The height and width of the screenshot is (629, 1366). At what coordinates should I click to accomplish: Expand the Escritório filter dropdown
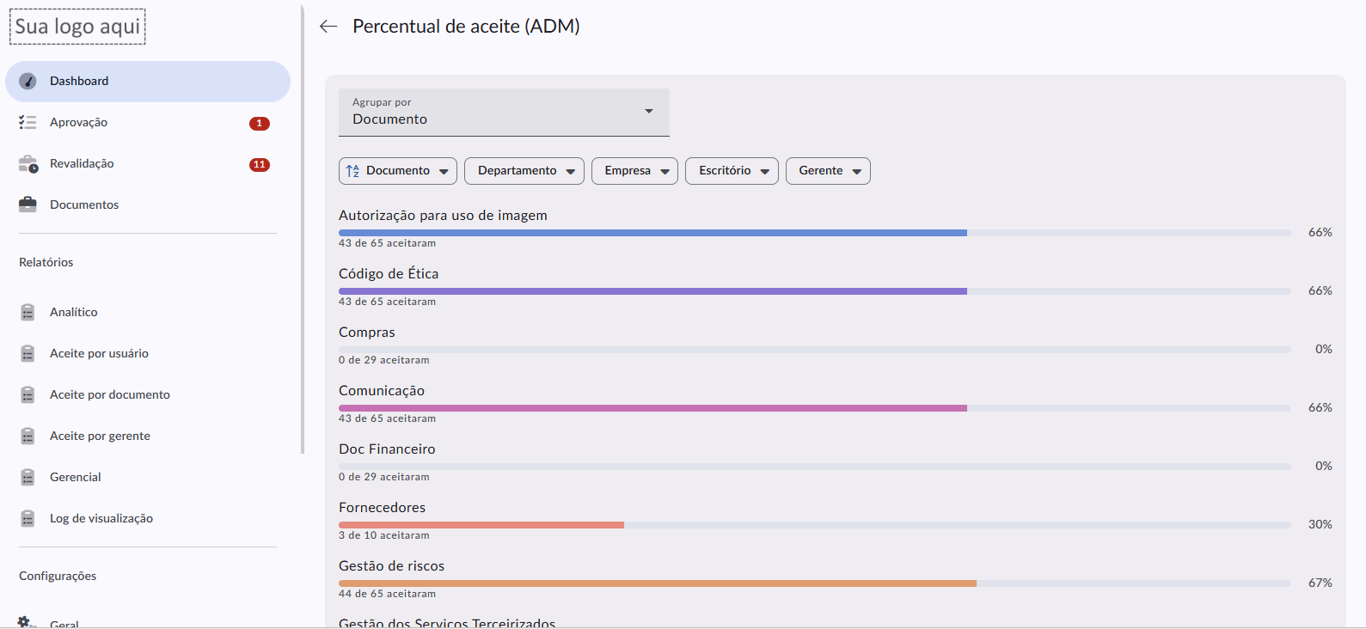(732, 171)
